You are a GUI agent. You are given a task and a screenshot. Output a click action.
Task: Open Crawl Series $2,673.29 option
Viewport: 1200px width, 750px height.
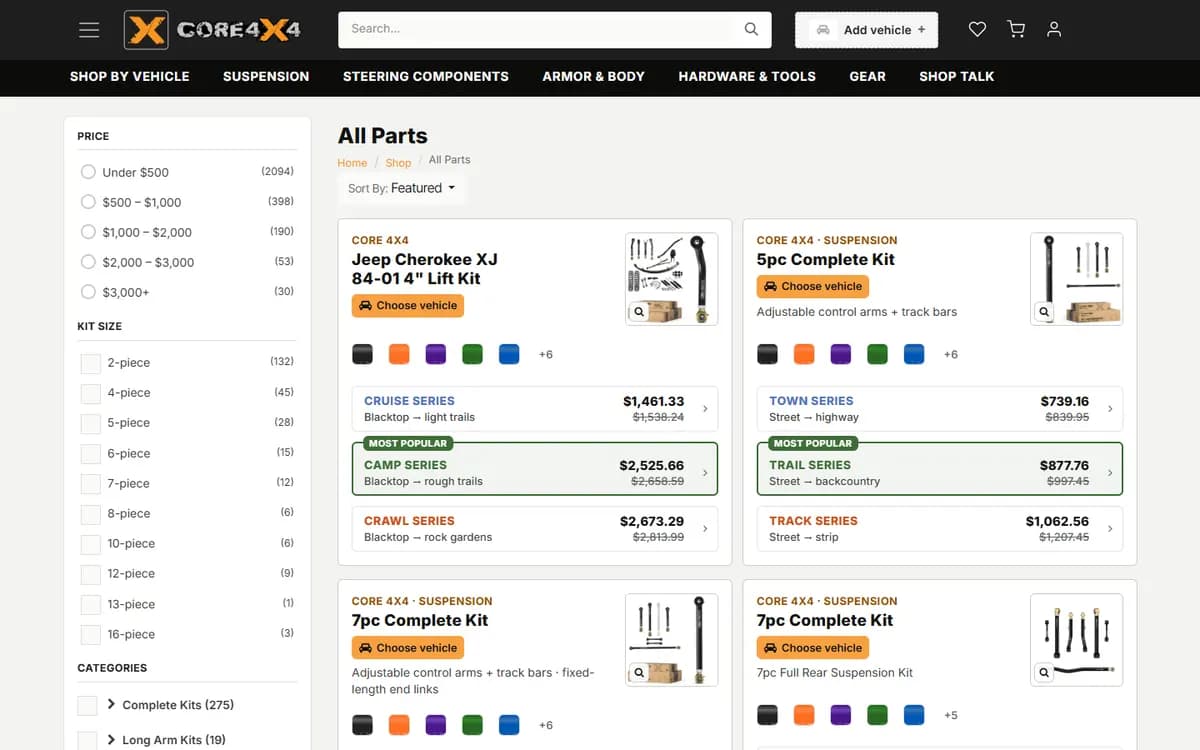click(535, 529)
